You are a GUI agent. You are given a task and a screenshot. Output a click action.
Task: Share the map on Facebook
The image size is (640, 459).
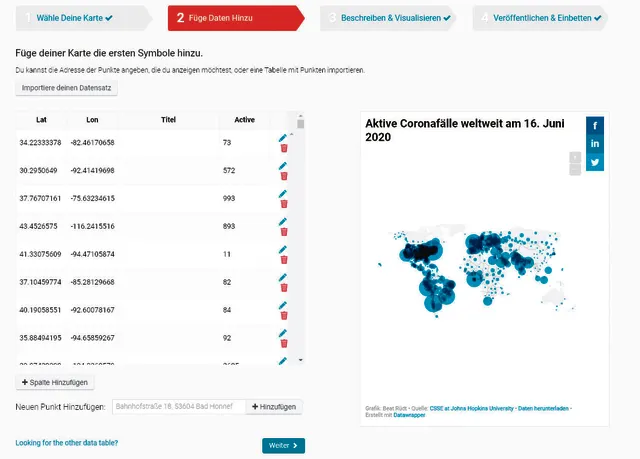(x=595, y=125)
